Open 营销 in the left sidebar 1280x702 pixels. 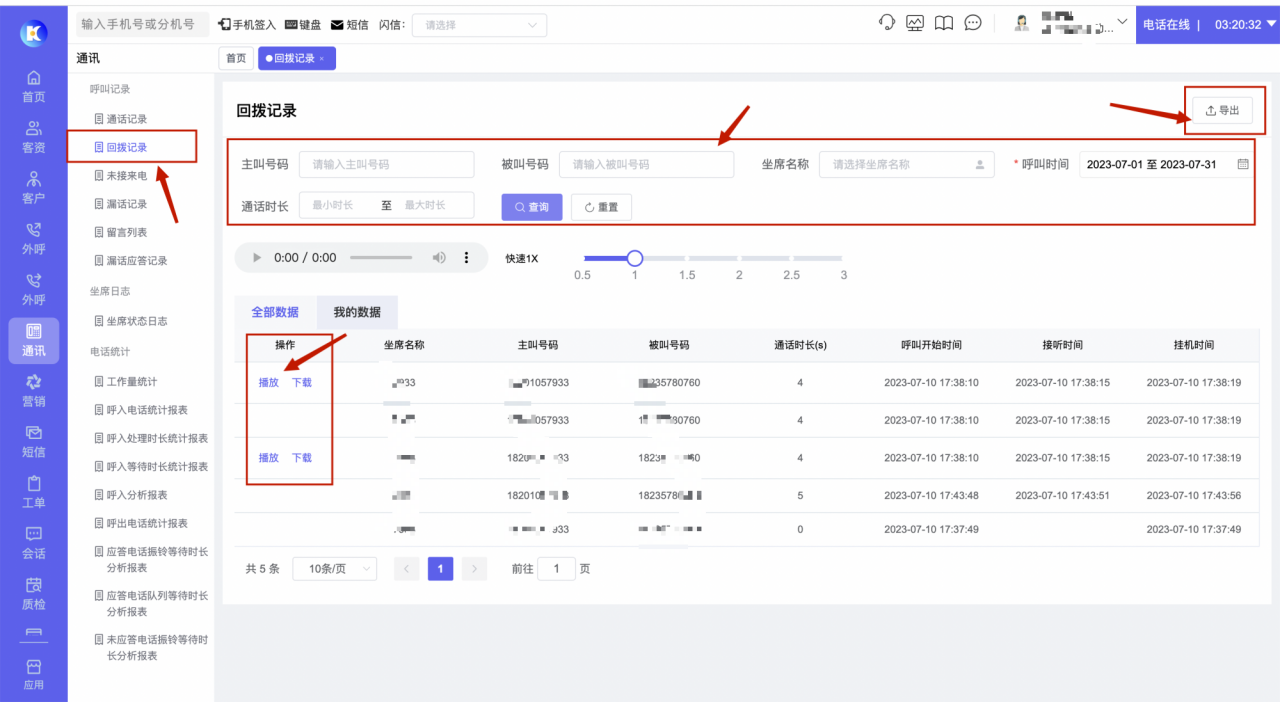pos(34,391)
